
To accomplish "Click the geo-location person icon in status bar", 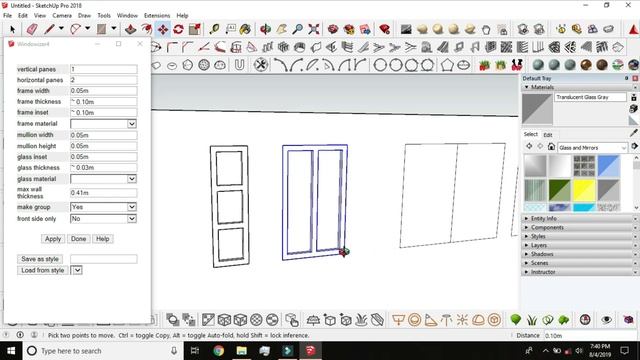I will [34, 335].
